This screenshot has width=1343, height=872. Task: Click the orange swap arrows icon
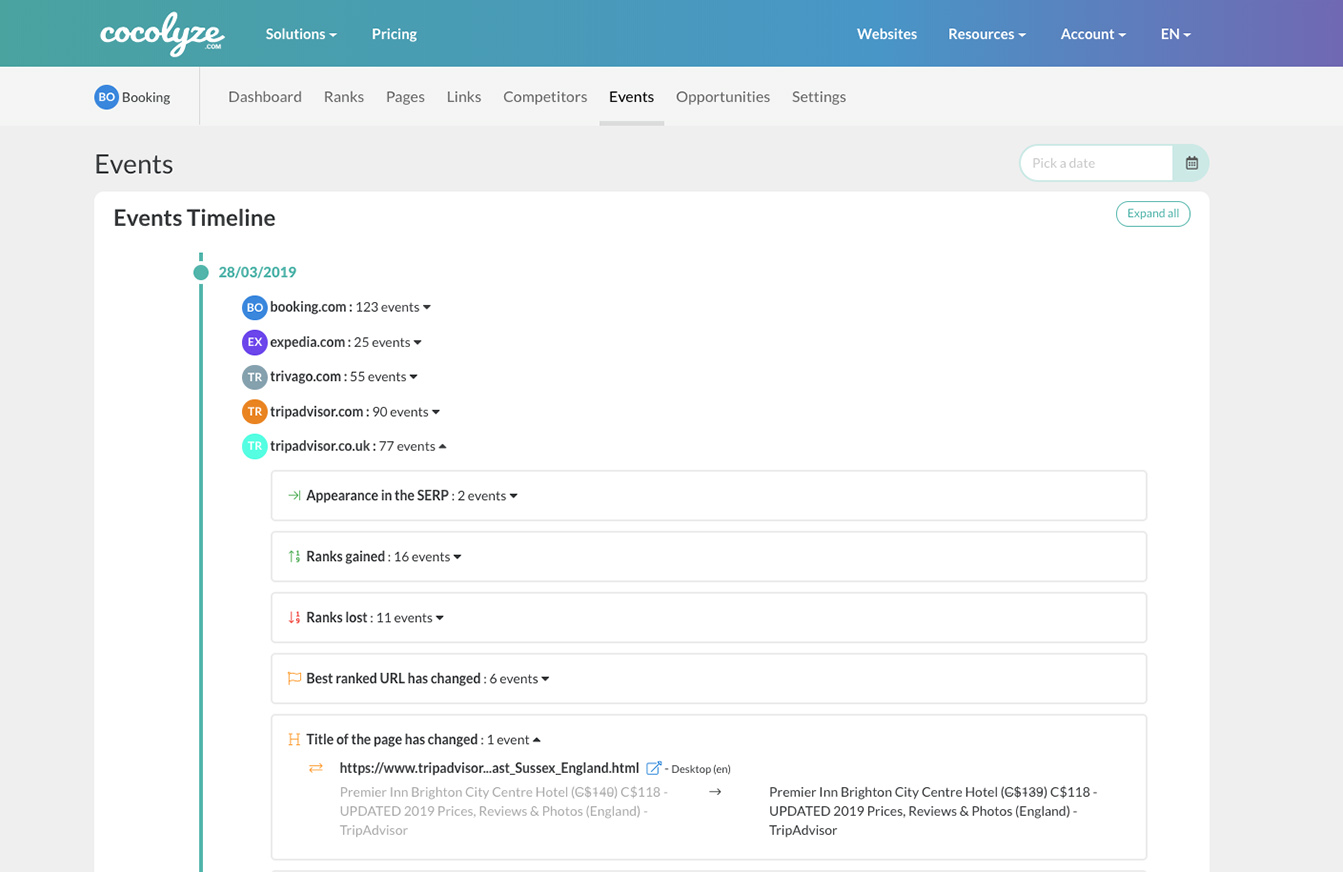(x=316, y=768)
